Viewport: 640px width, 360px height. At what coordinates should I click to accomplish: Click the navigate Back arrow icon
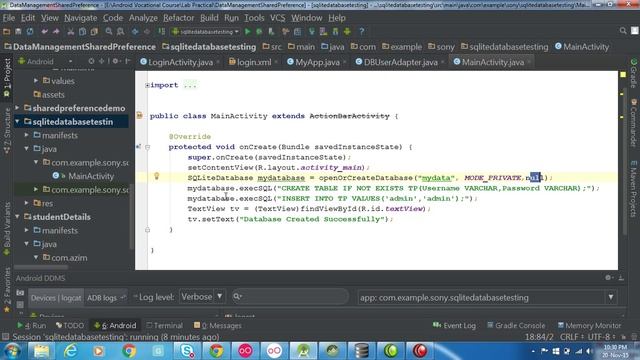pos(135,31)
